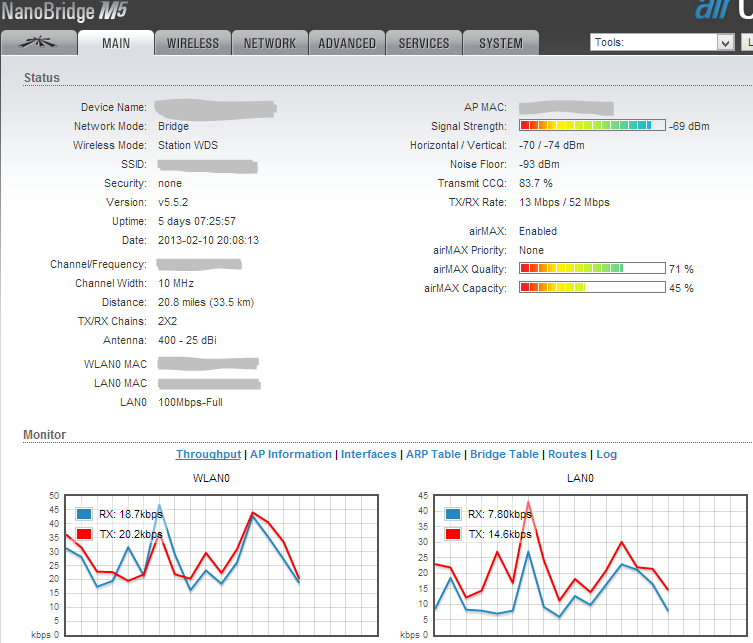753x643 pixels.
Task: Select LAN0 speed '100Mbps-Full'
Action: (191, 402)
